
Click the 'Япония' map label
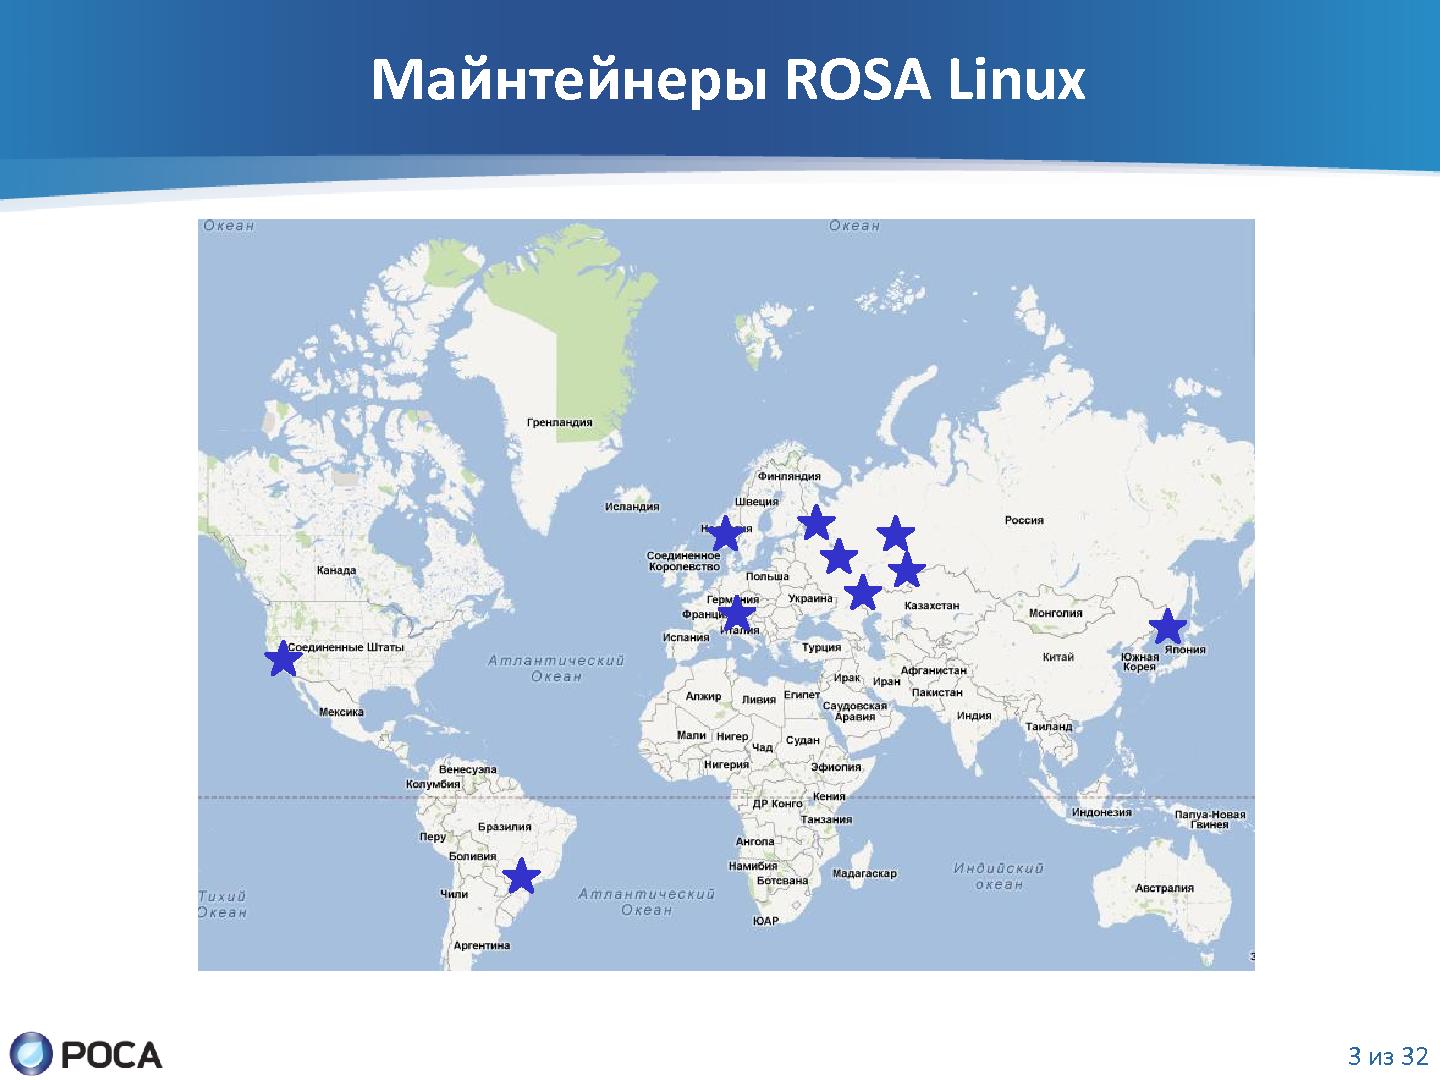click(1185, 650)
